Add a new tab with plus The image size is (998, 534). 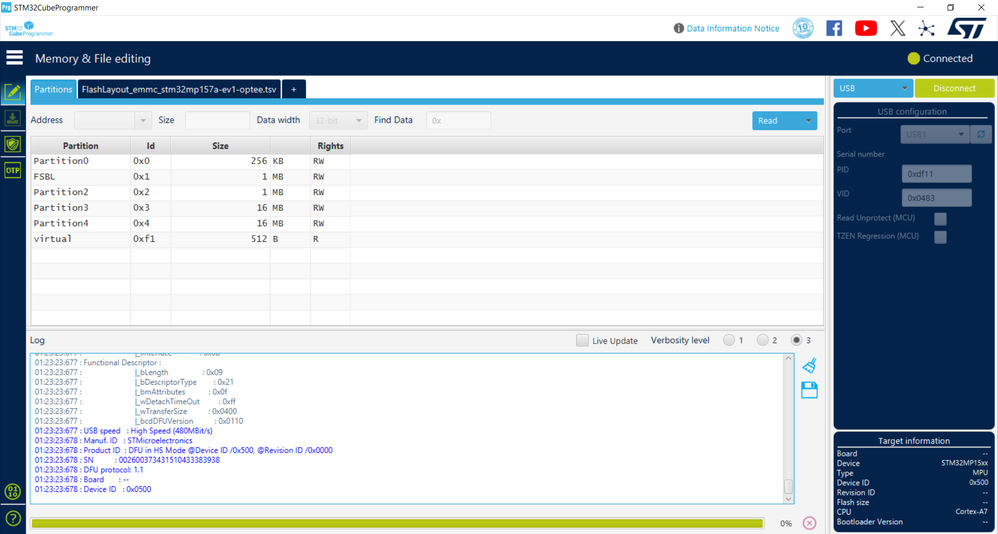tap(293, 90)
